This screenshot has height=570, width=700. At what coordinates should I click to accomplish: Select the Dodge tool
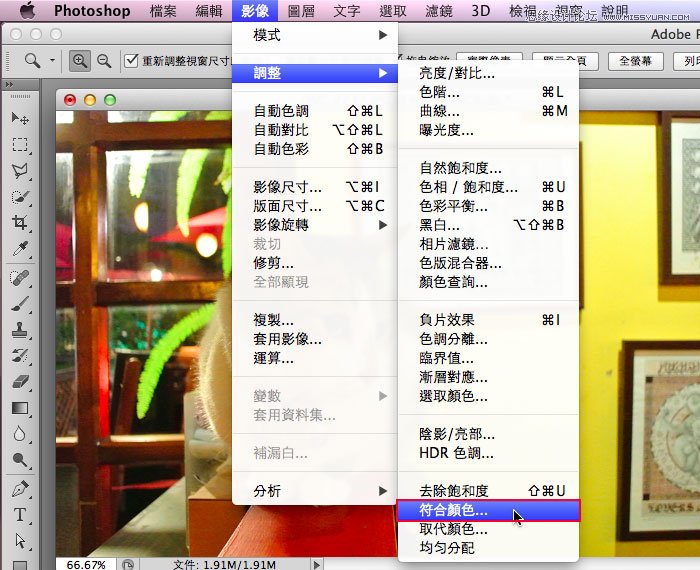tap(20, 460)
